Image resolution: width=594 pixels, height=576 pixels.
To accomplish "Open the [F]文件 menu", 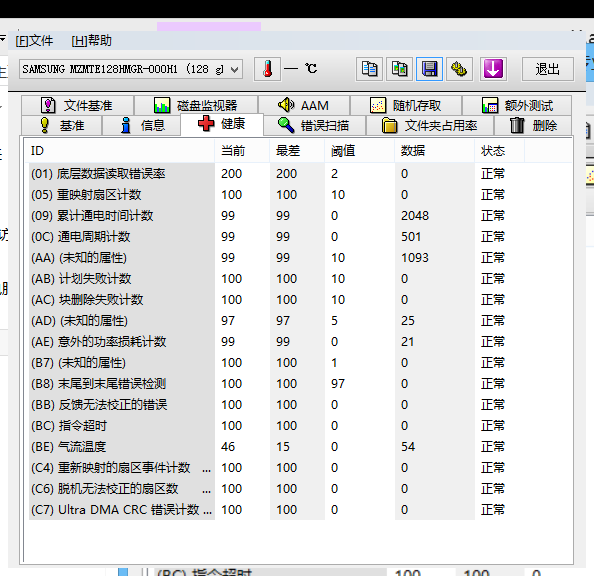I will point(34,41).
